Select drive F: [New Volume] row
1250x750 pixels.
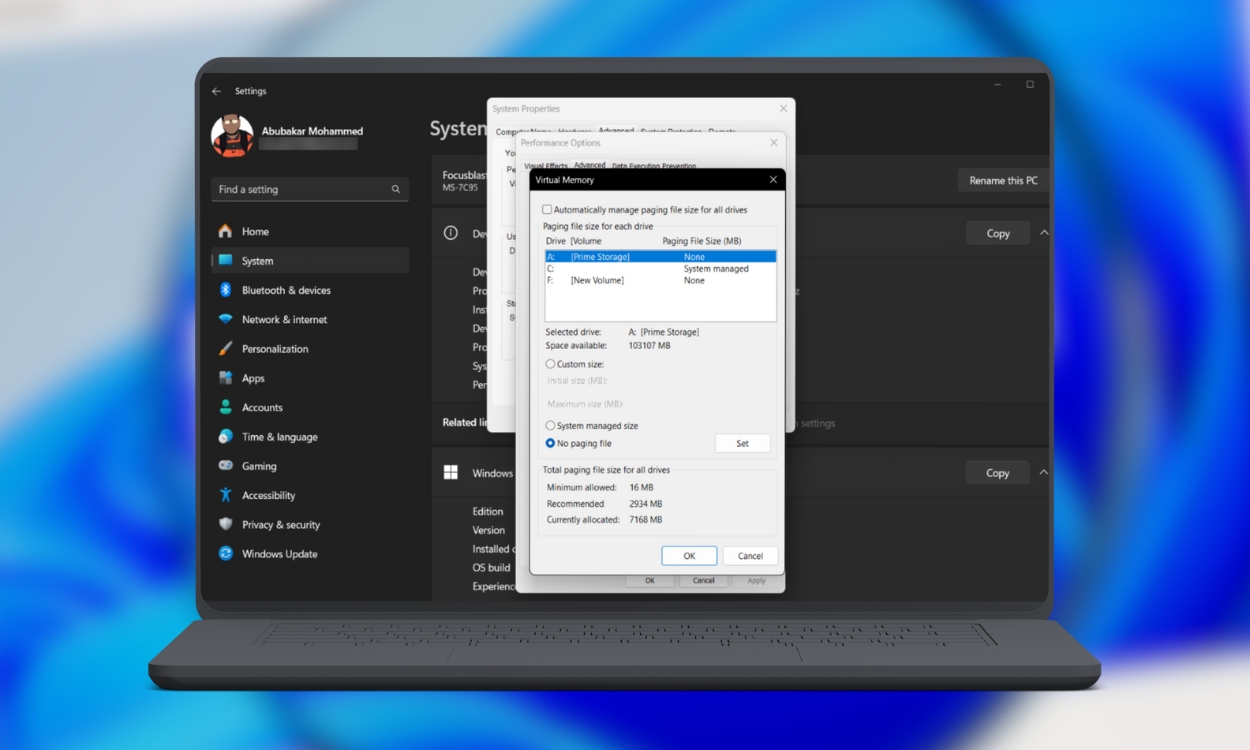click(660, 281)
